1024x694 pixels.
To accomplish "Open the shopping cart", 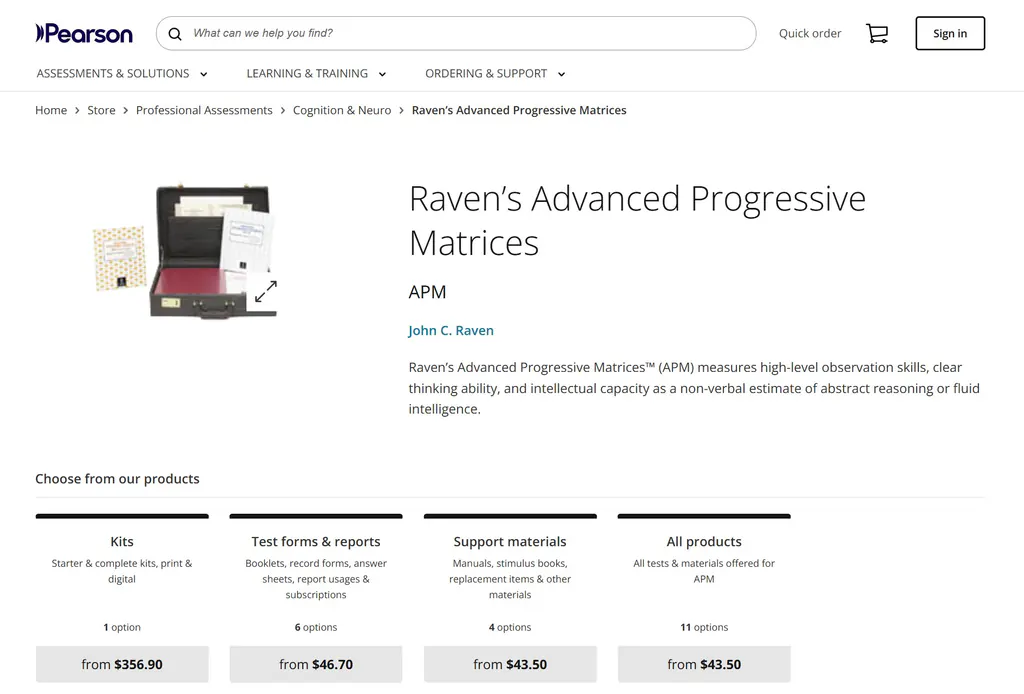I will (x=877, y=33).
